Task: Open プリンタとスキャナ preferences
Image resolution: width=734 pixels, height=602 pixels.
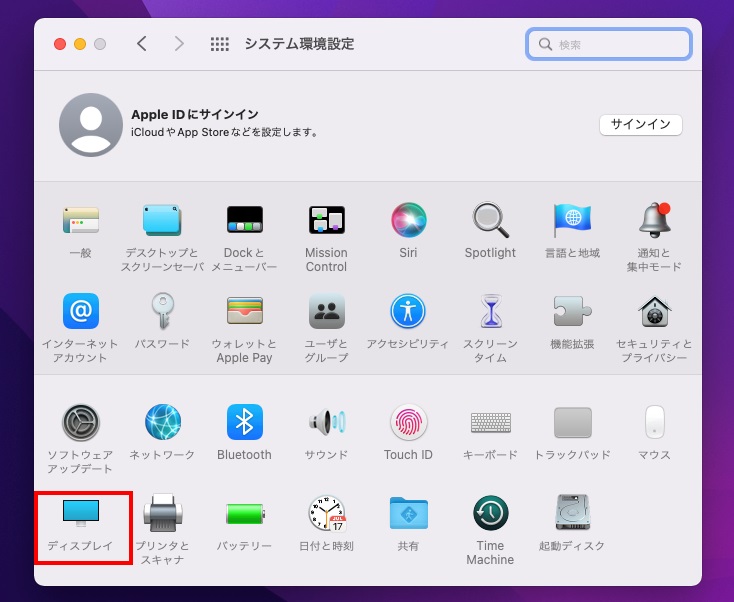Action: (162, 513)
